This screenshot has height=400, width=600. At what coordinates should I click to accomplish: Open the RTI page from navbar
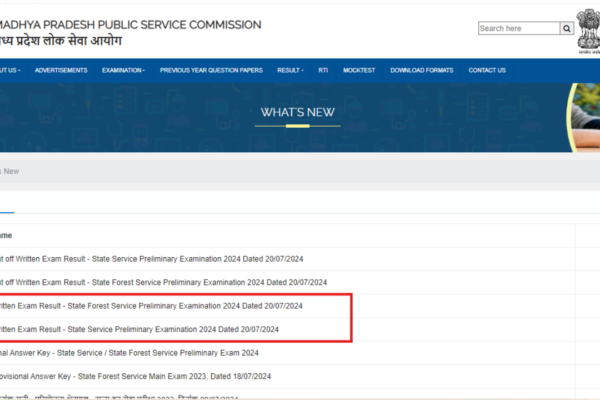pyautogui.click(x=323, y=70)
